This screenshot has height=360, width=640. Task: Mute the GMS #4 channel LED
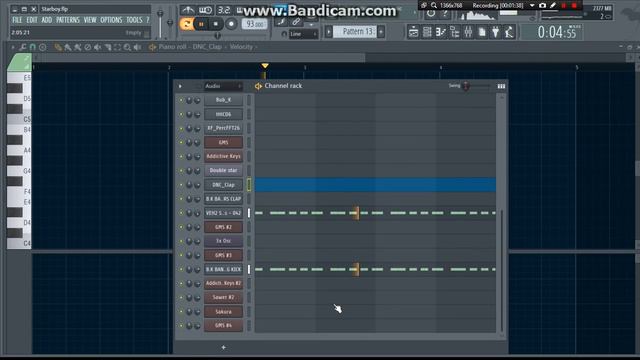pyautogui.click(x=181, y=326)
